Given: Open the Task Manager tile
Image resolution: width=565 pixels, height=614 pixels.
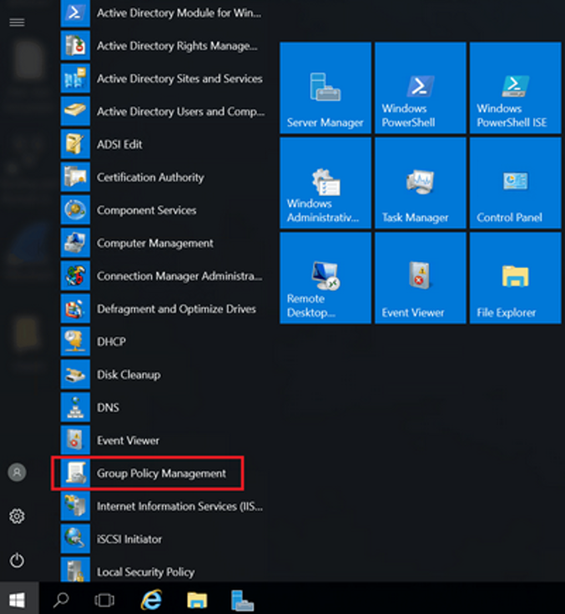Looking at the screenshot, I should [420, 183].
